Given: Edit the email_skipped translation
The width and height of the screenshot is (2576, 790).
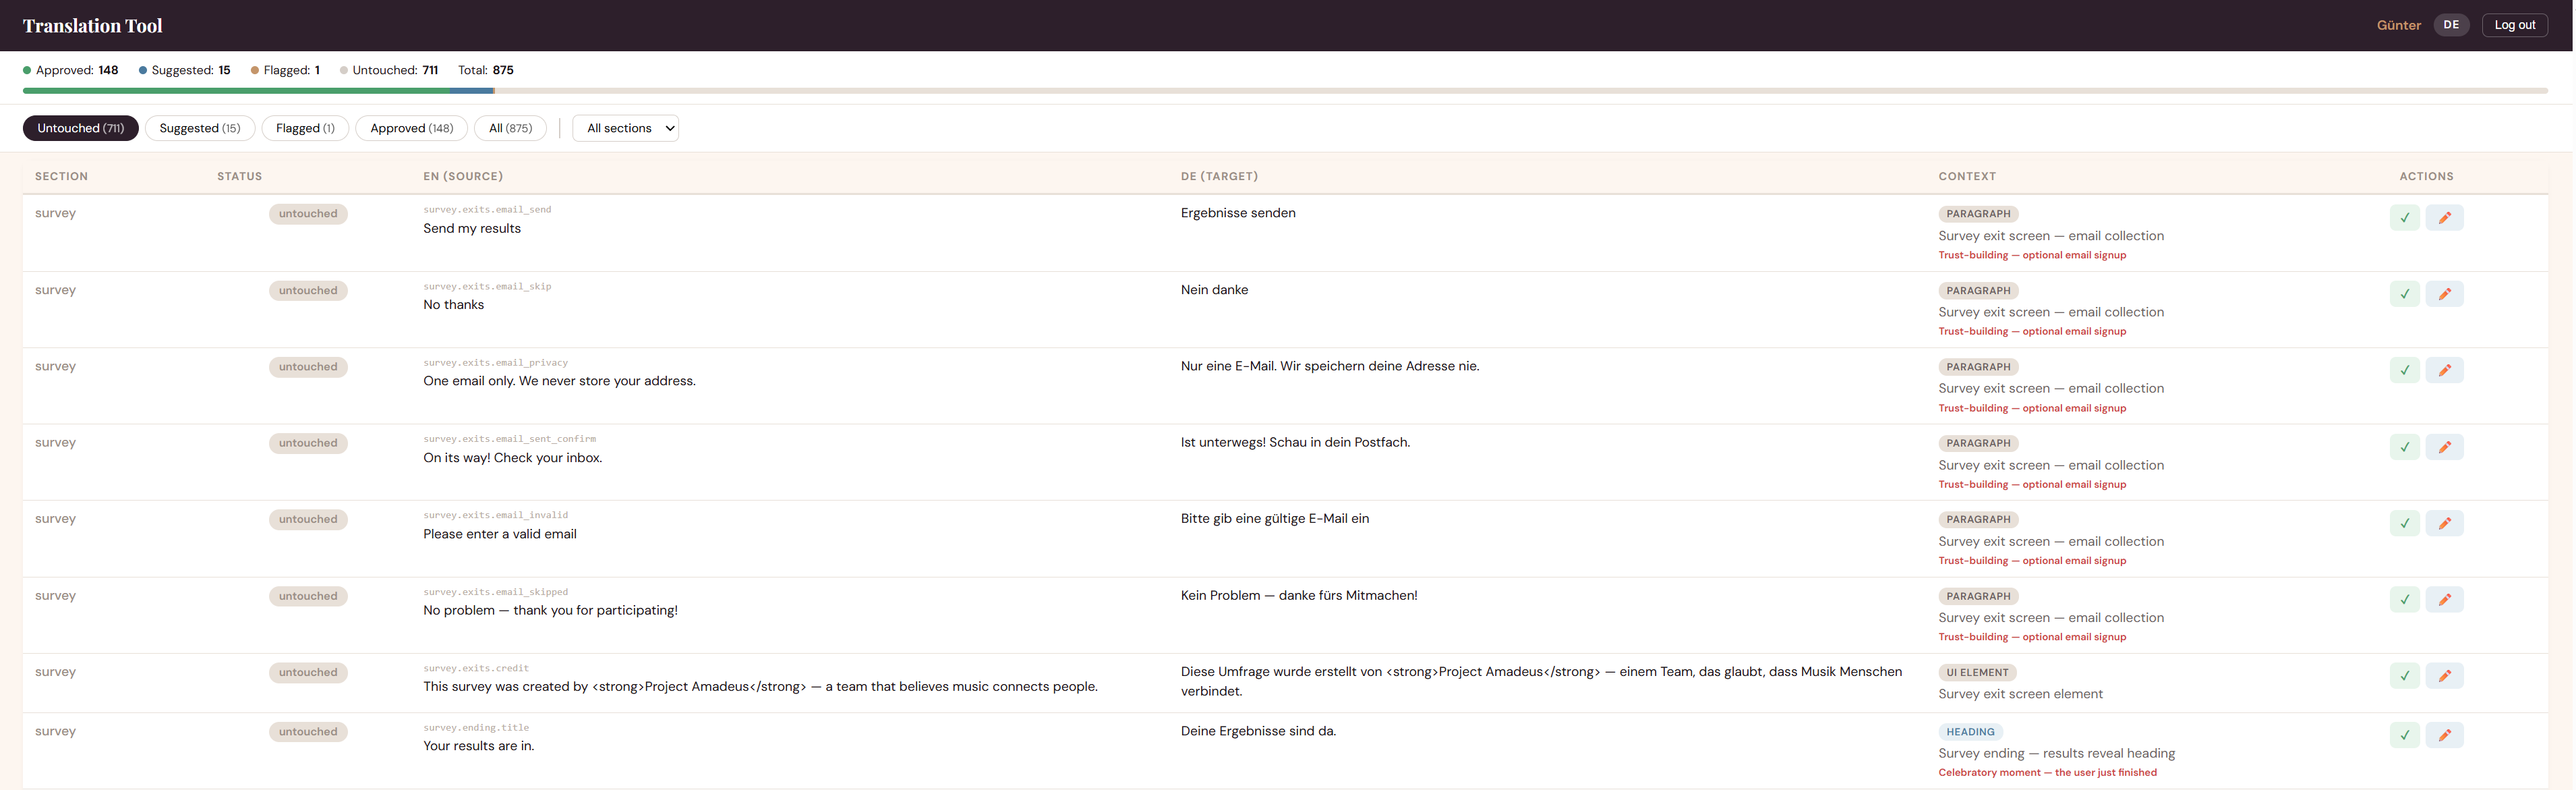Looking at the screenshot, I should (2446, 599).
